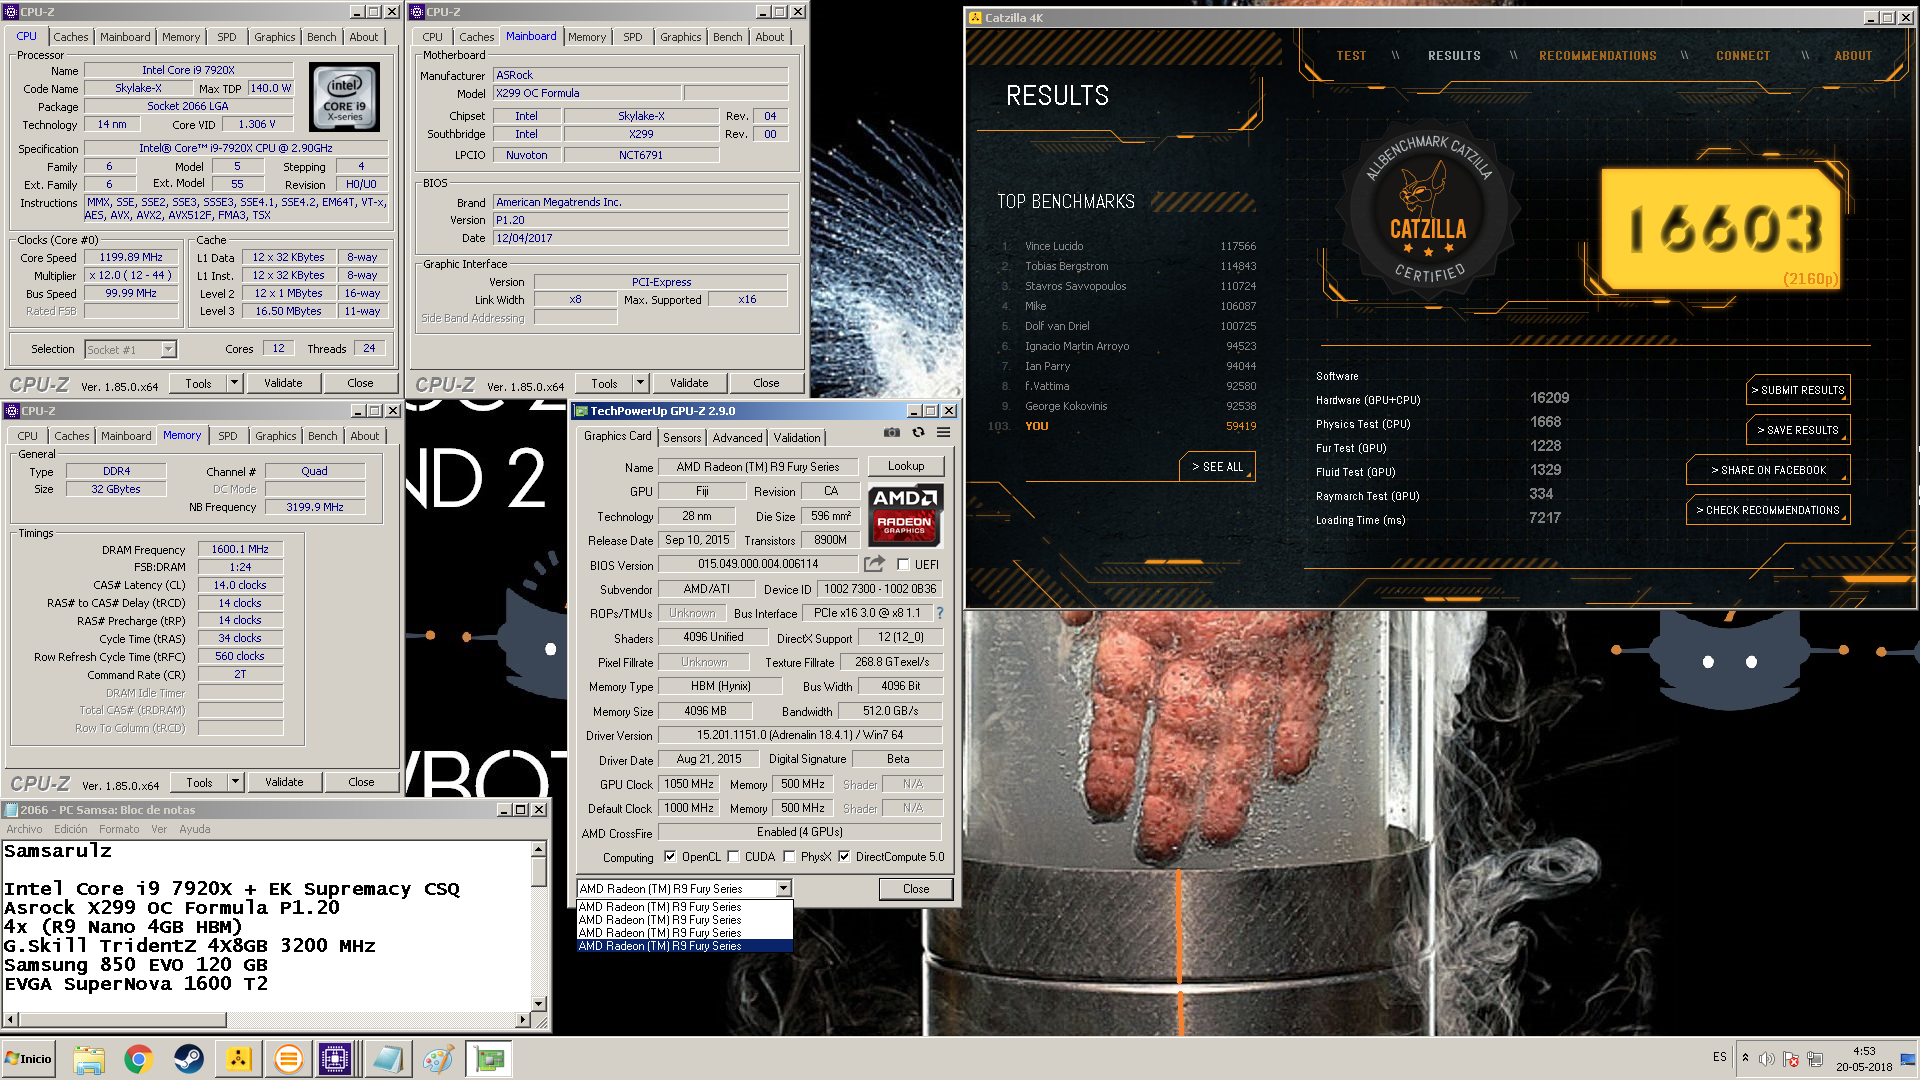This screenshot has height=1080, width=1920.
Task: Open the Validation tab in GPU-Z
Action: pos(797,438)
